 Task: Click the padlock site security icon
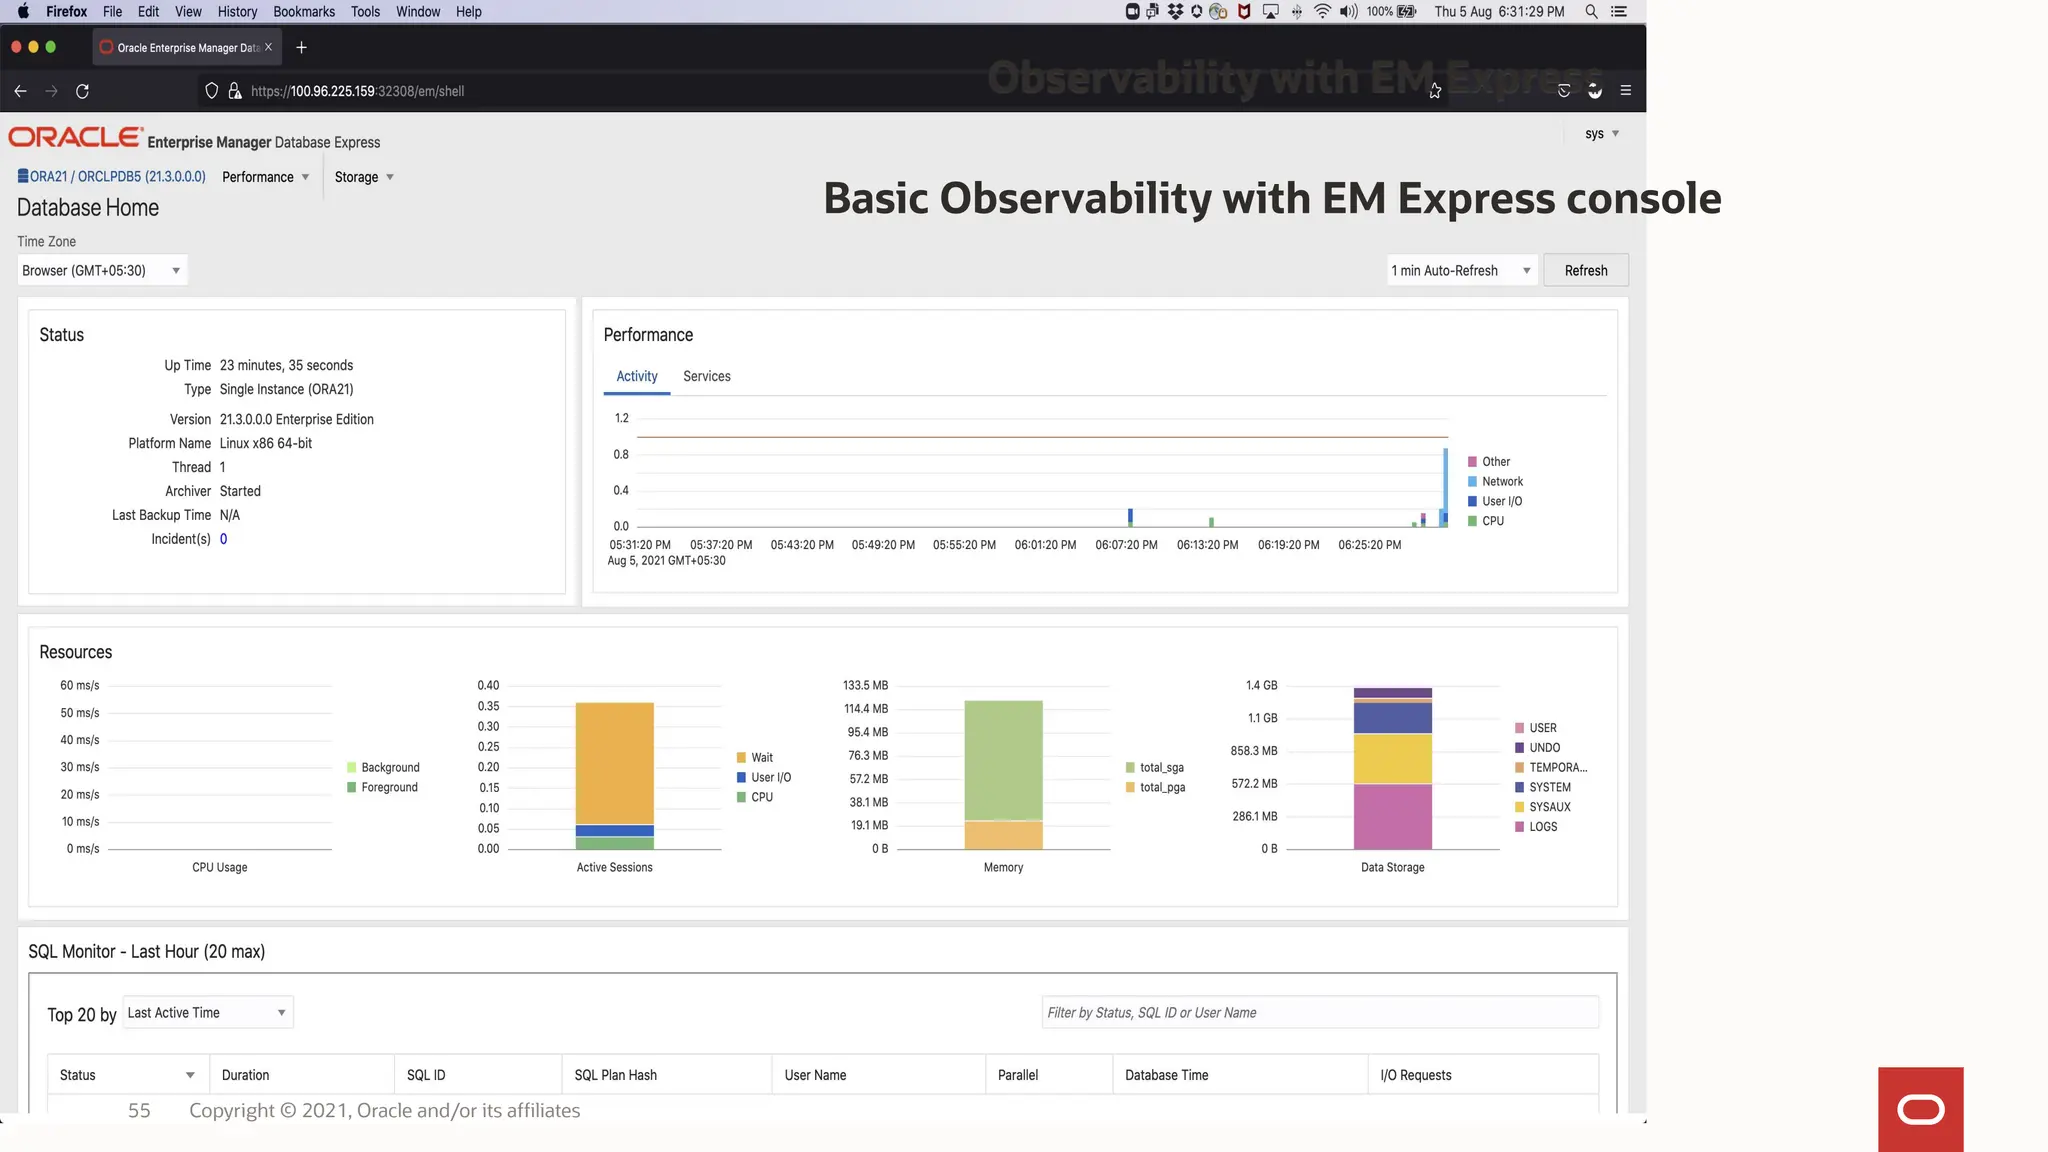pos(235,91)
